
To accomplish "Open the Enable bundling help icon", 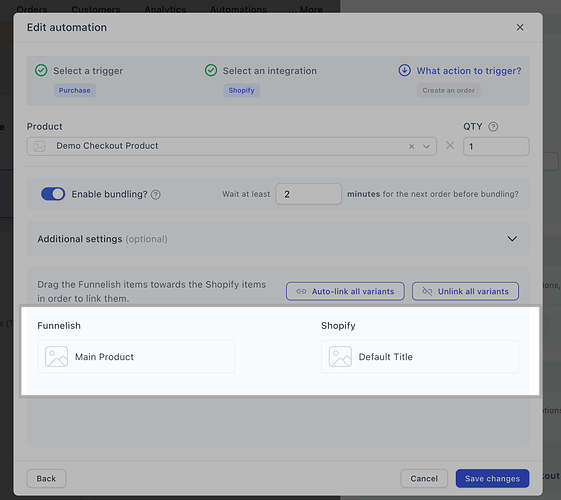I will (156, 195).
